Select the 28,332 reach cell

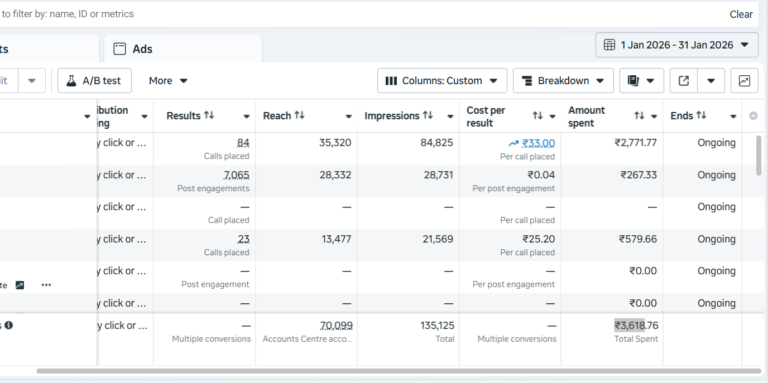[x=335, y=175]
